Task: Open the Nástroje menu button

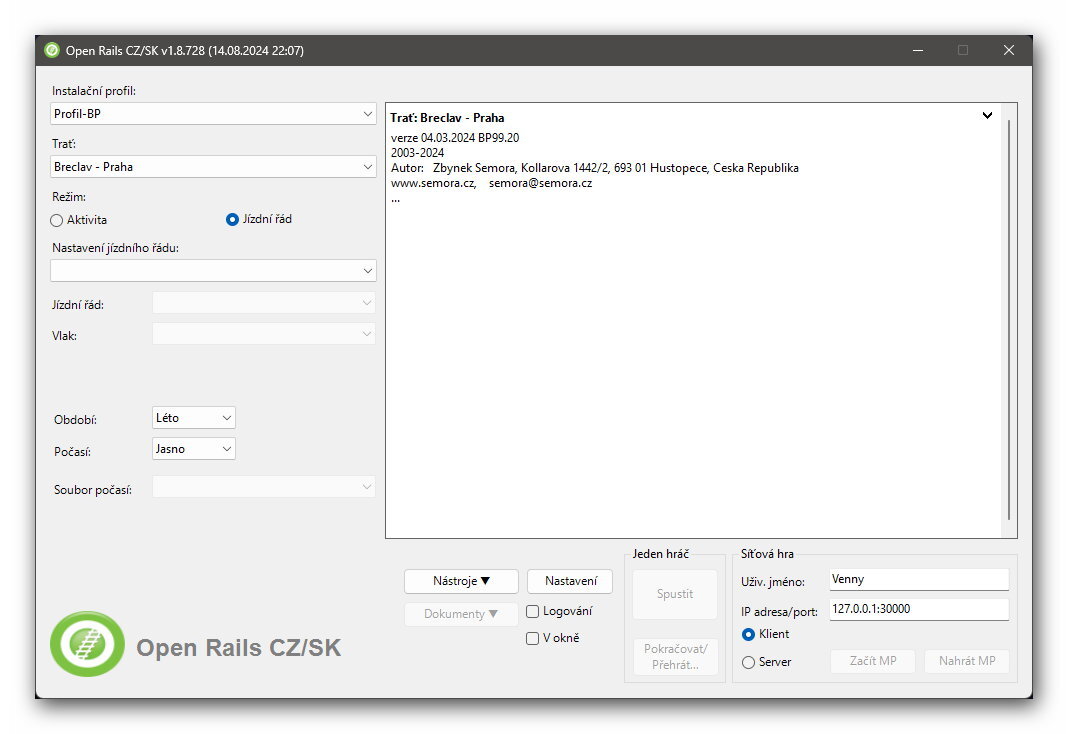Action: [461, 581]
